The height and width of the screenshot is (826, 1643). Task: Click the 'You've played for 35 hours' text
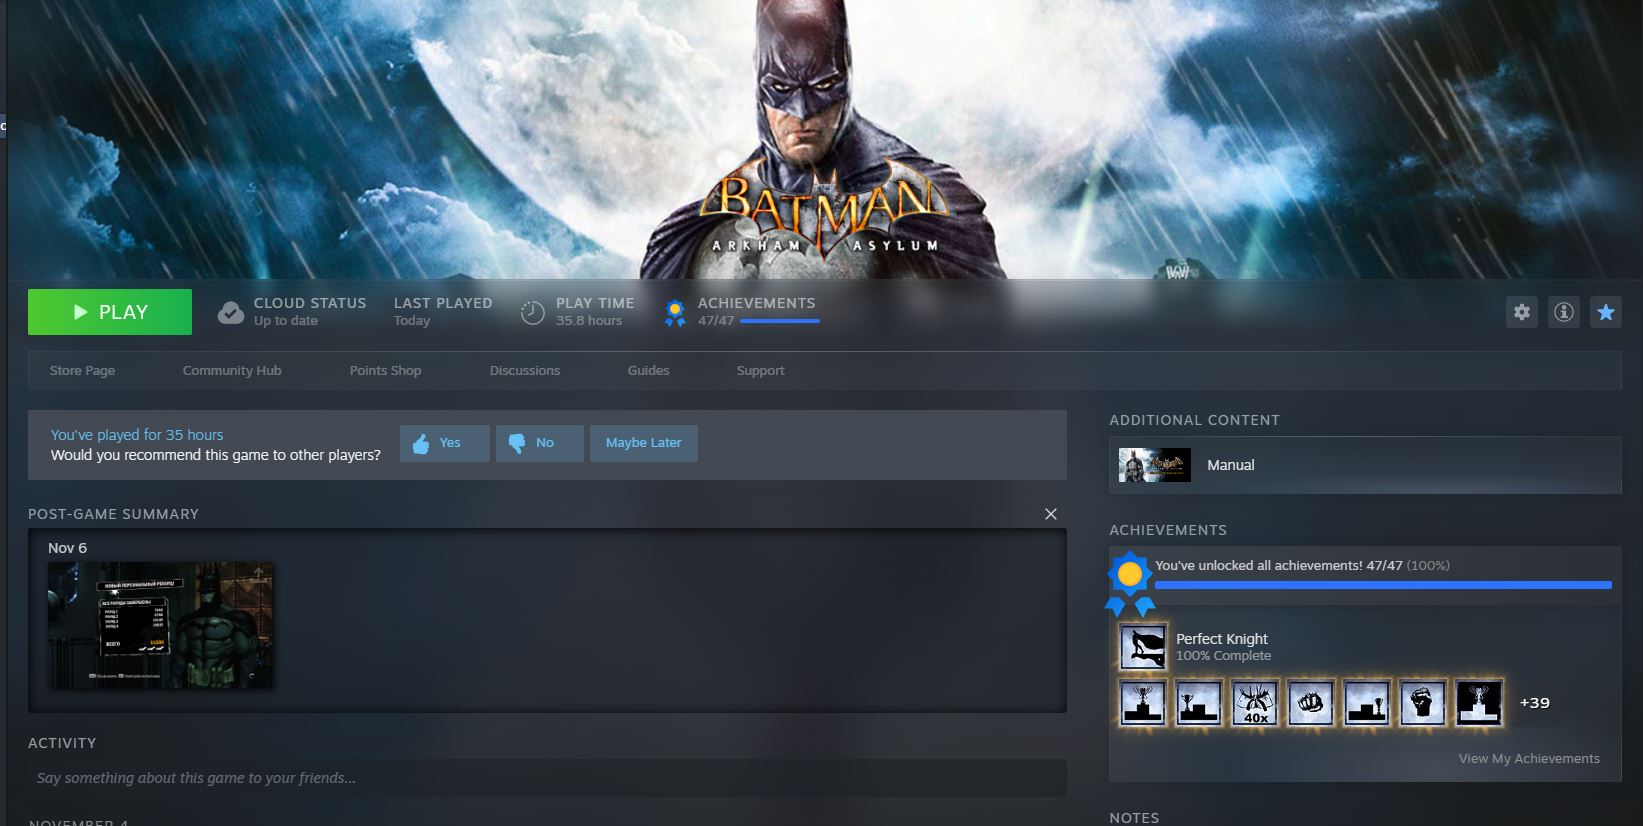(x=137, y=435)
